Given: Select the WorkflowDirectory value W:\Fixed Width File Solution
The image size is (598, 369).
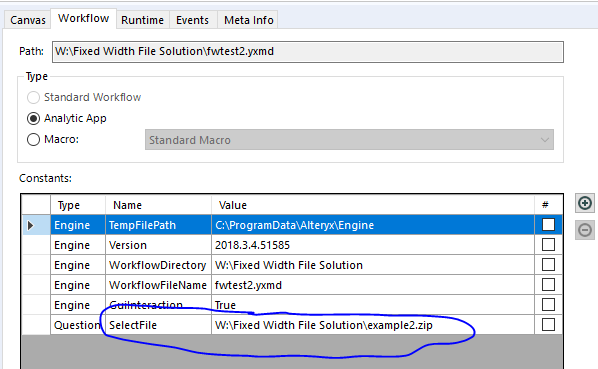Looking at the screenshot, I should pos(373,265).
